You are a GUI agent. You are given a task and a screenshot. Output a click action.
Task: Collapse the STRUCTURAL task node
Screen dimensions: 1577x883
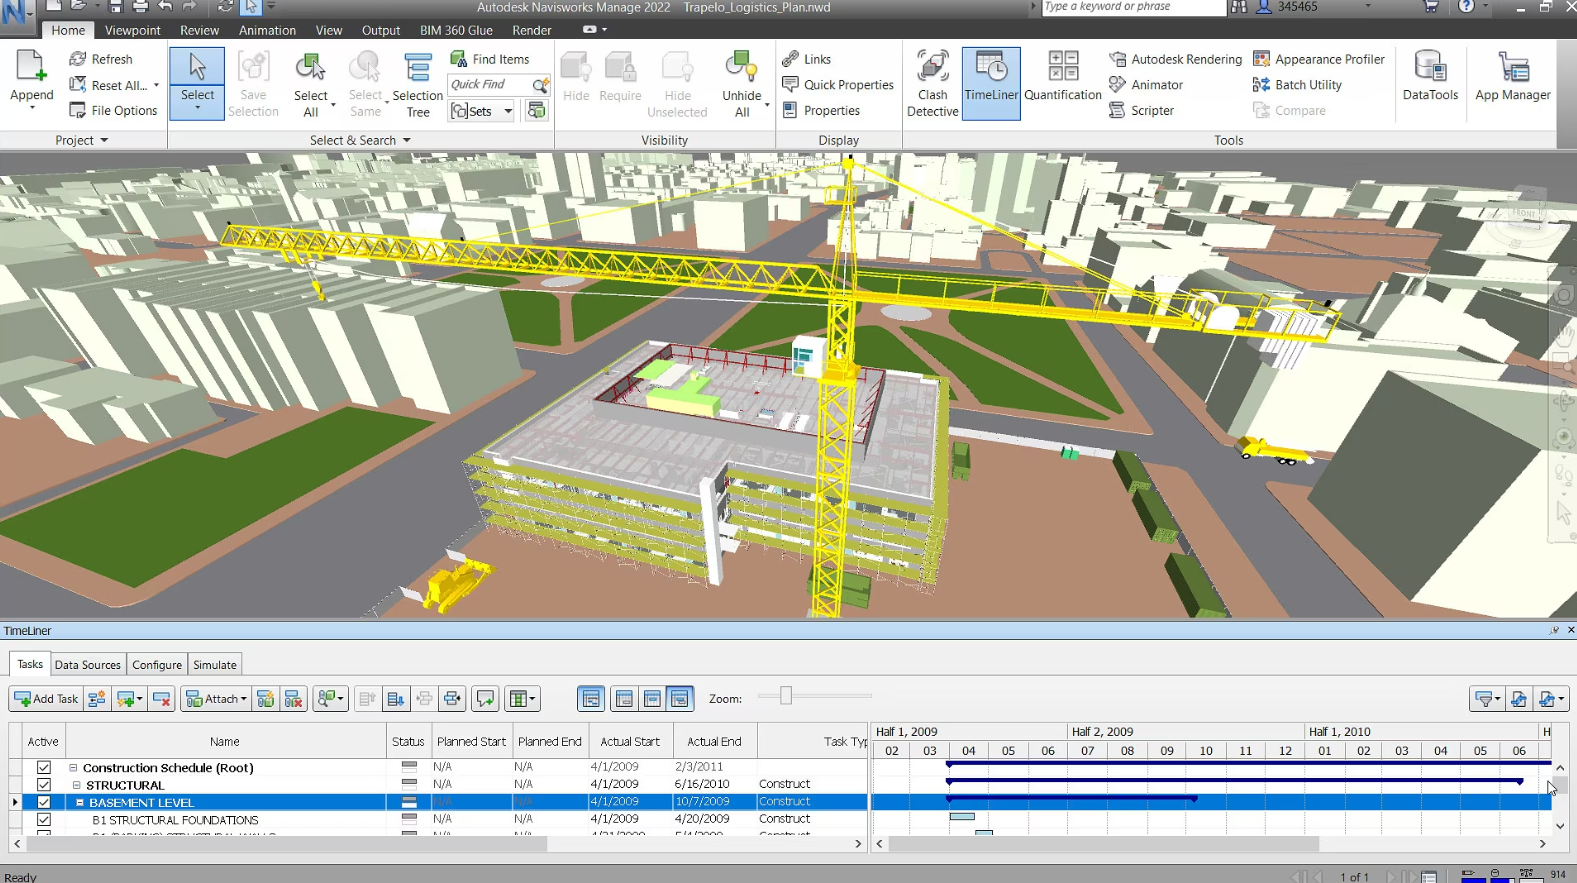coord(77,785)
